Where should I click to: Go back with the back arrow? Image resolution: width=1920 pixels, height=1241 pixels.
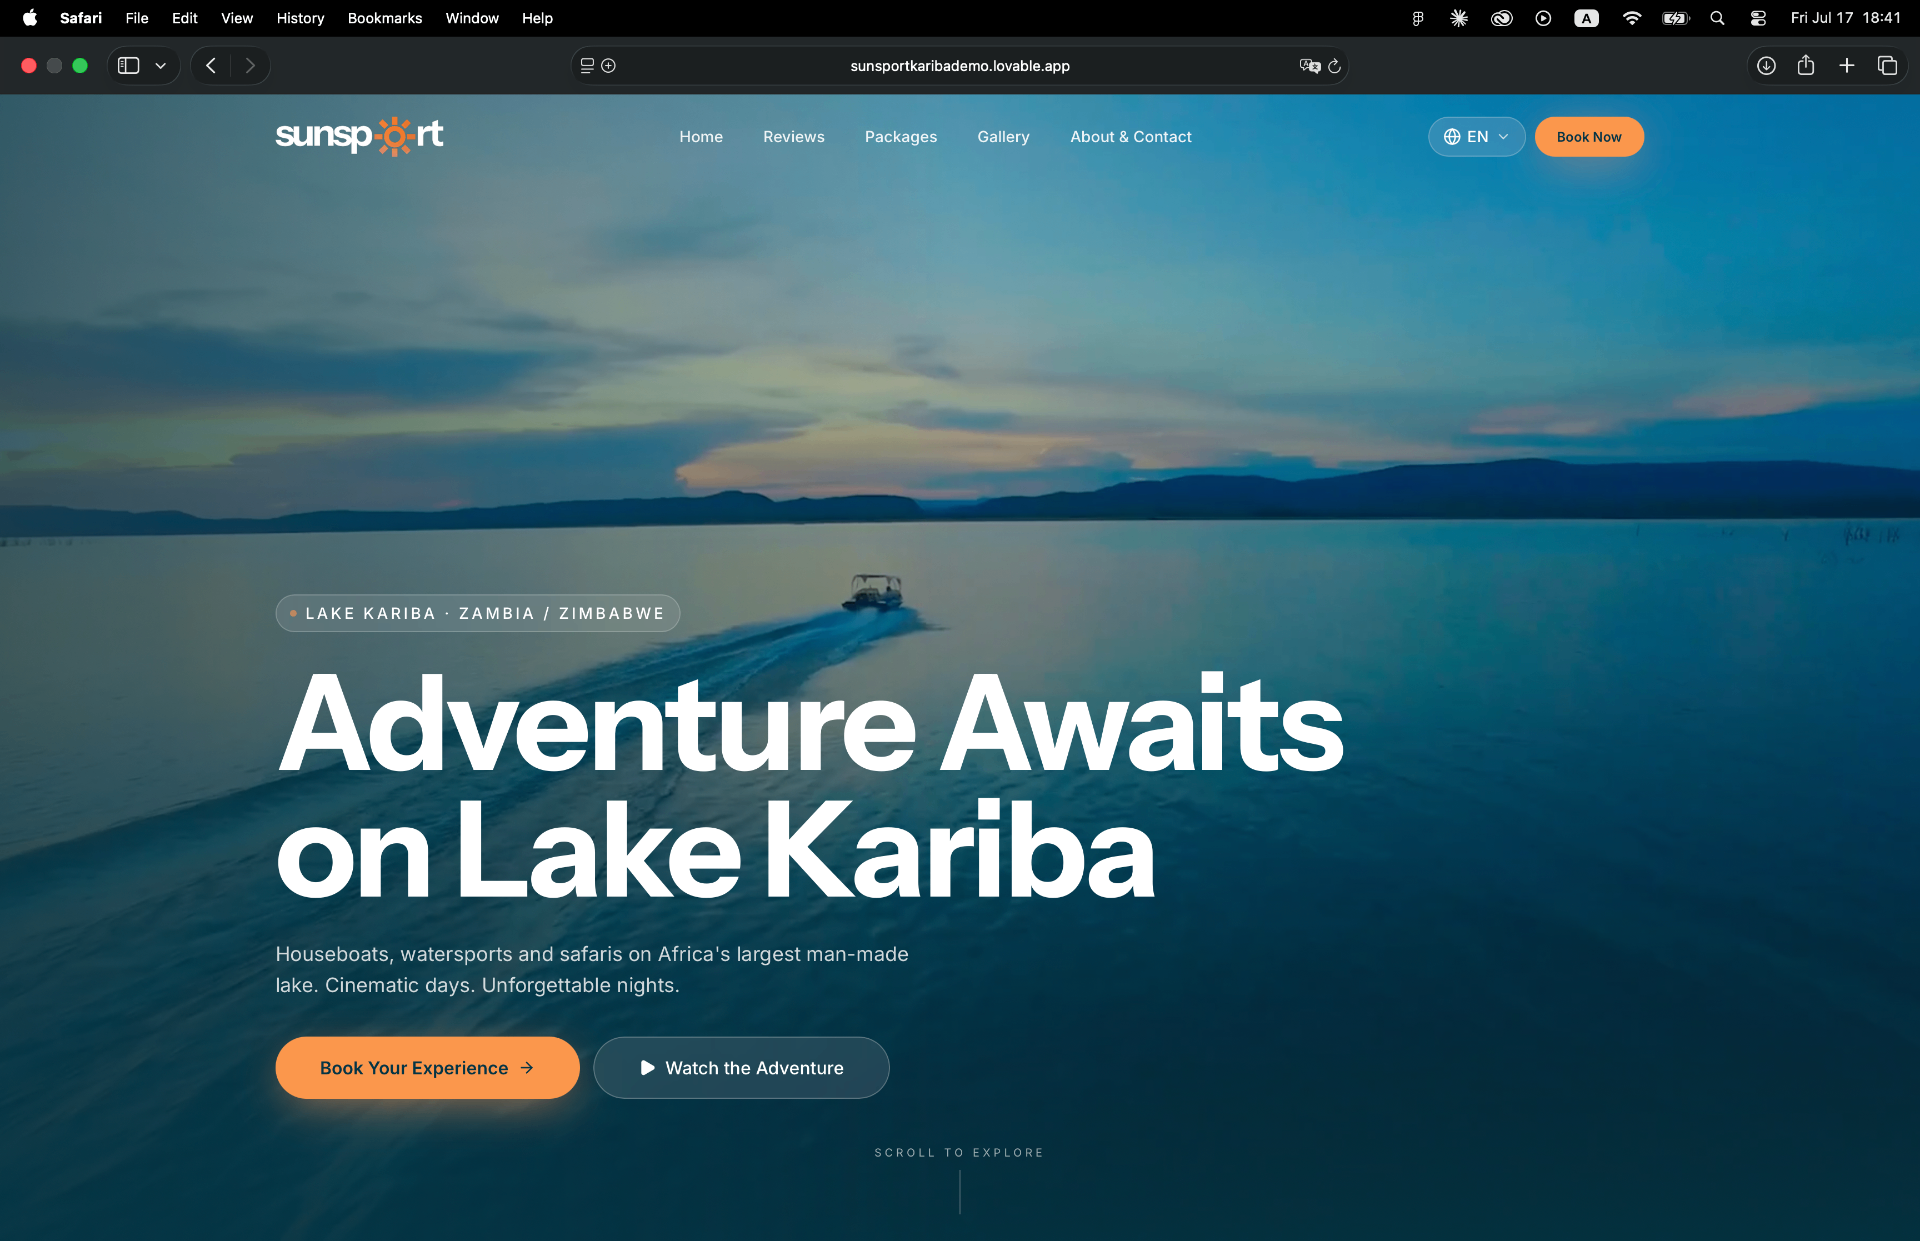[x=211, y=66]
